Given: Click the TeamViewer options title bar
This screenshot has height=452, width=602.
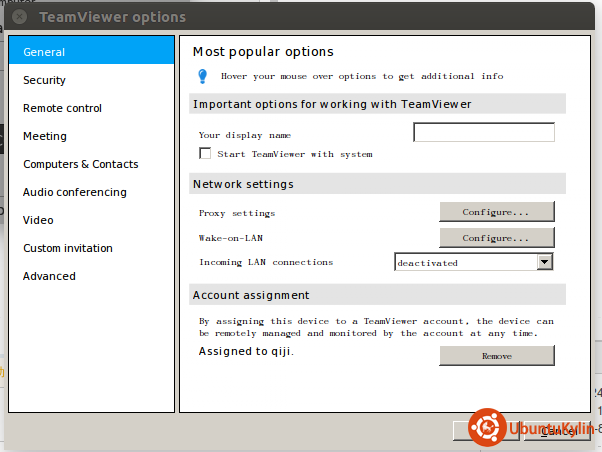Looking at the screenshot, I should click(300, 17).
